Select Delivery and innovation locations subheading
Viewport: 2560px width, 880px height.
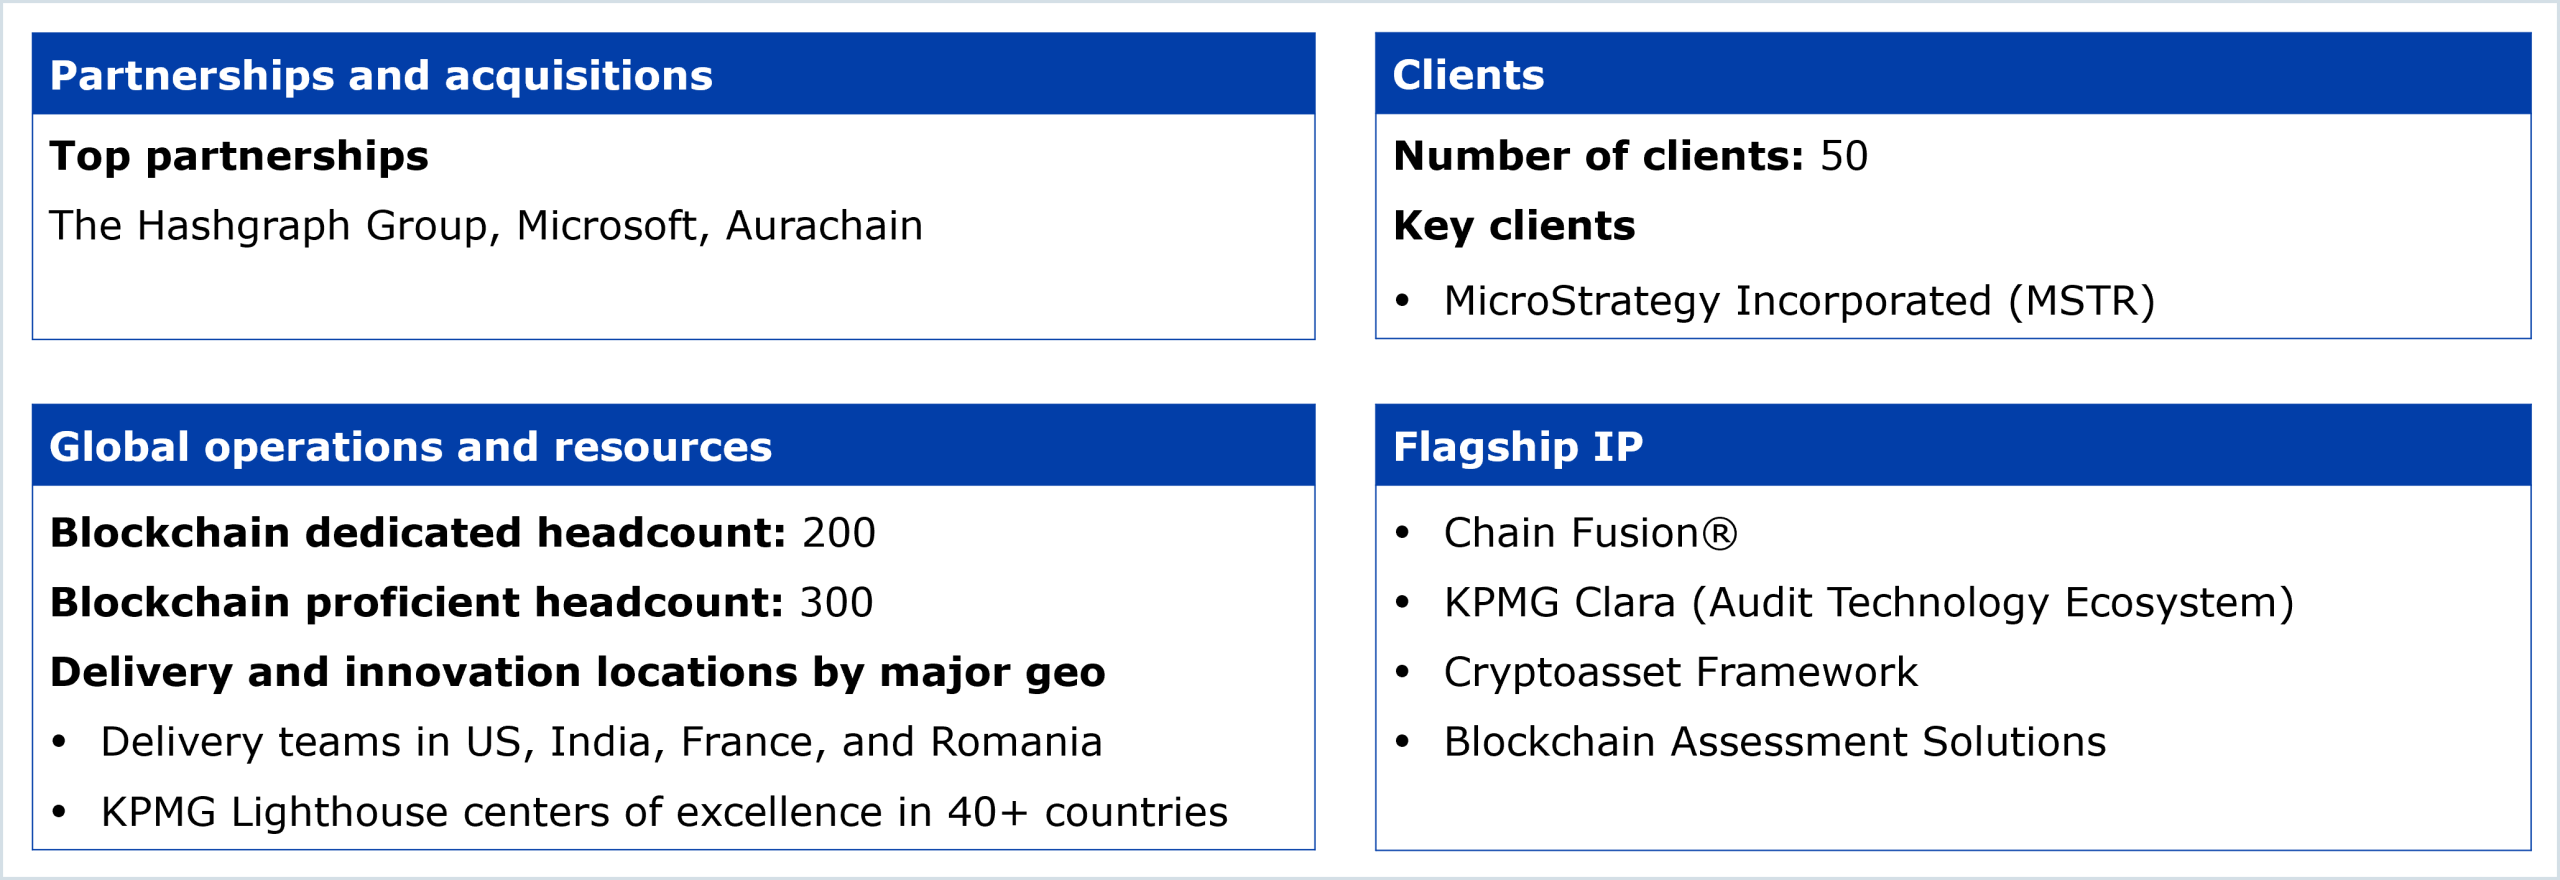tap(578, 672)
